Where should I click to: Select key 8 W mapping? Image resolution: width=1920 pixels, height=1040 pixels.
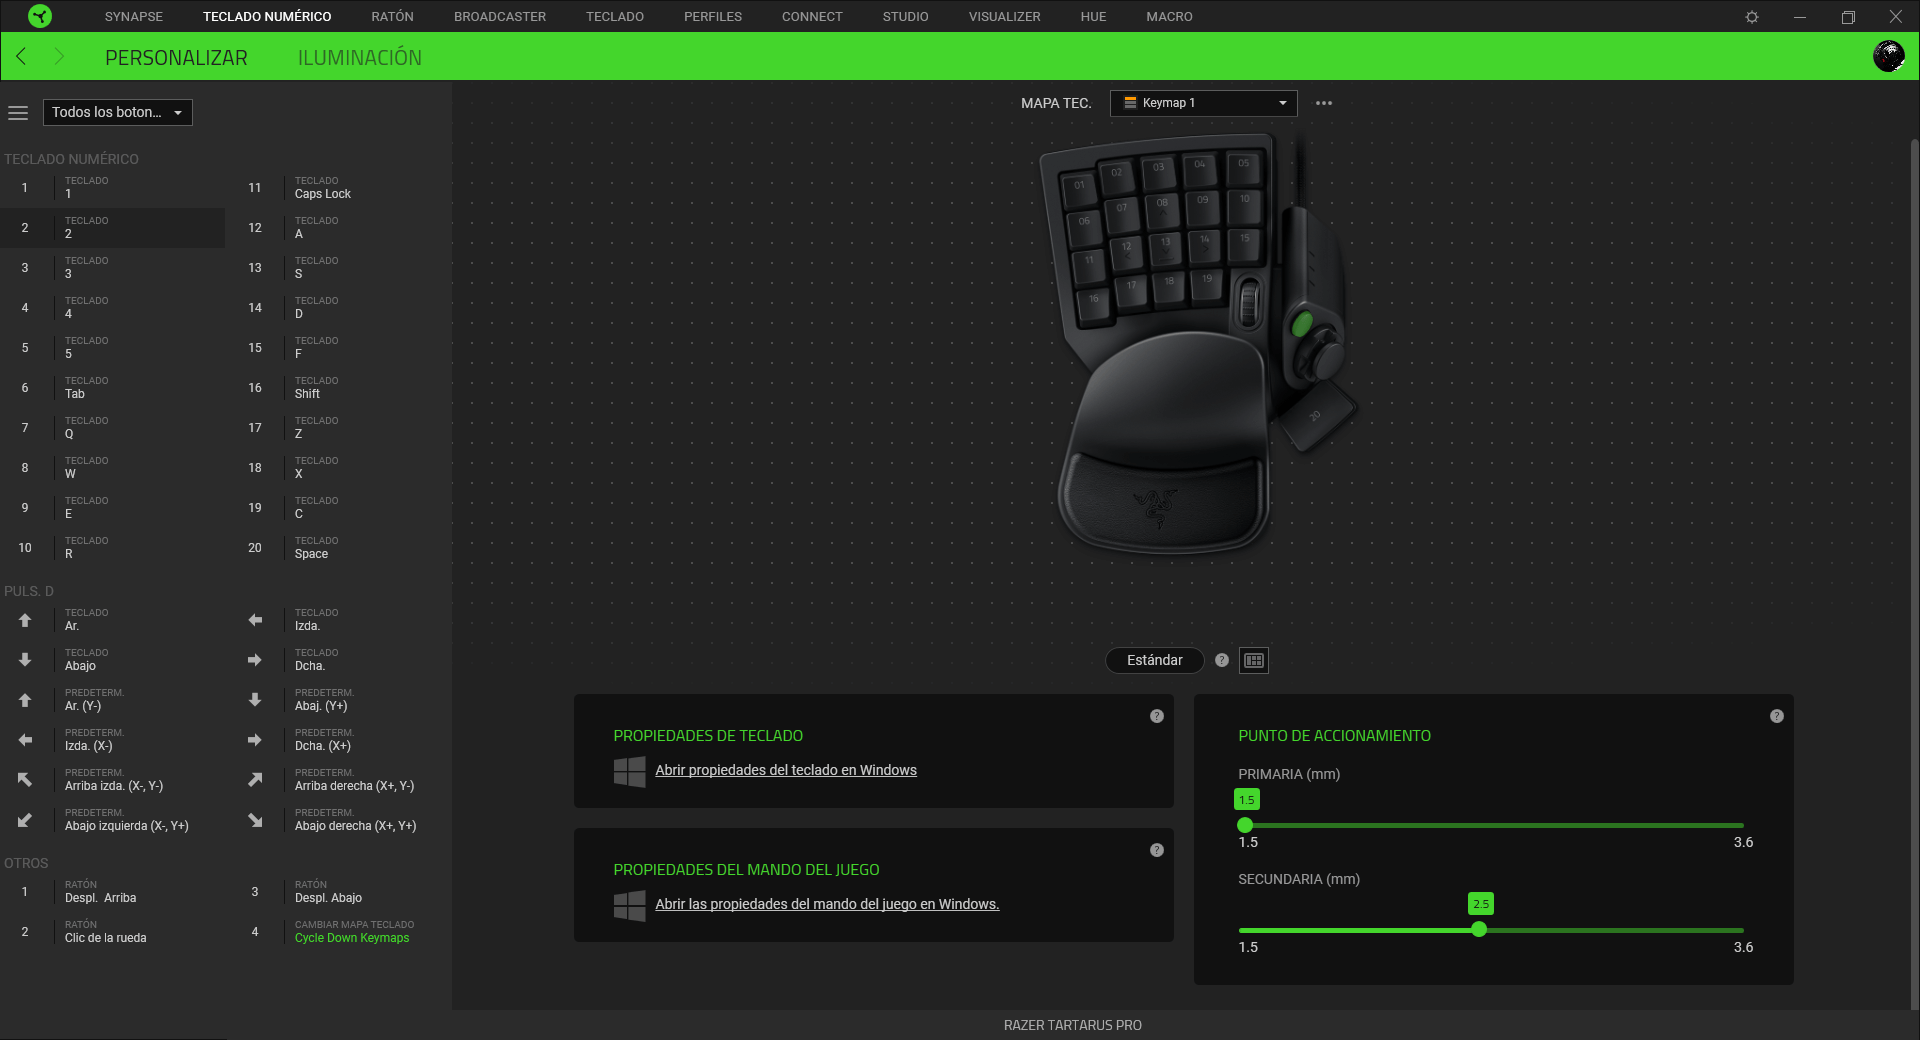click(112, 468)
